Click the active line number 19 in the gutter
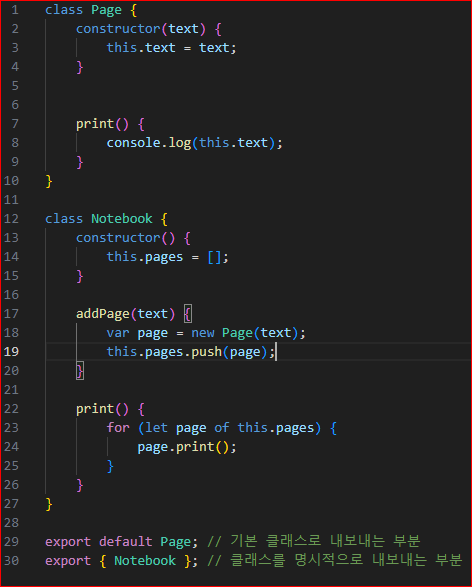 click(x=11, y=352)
